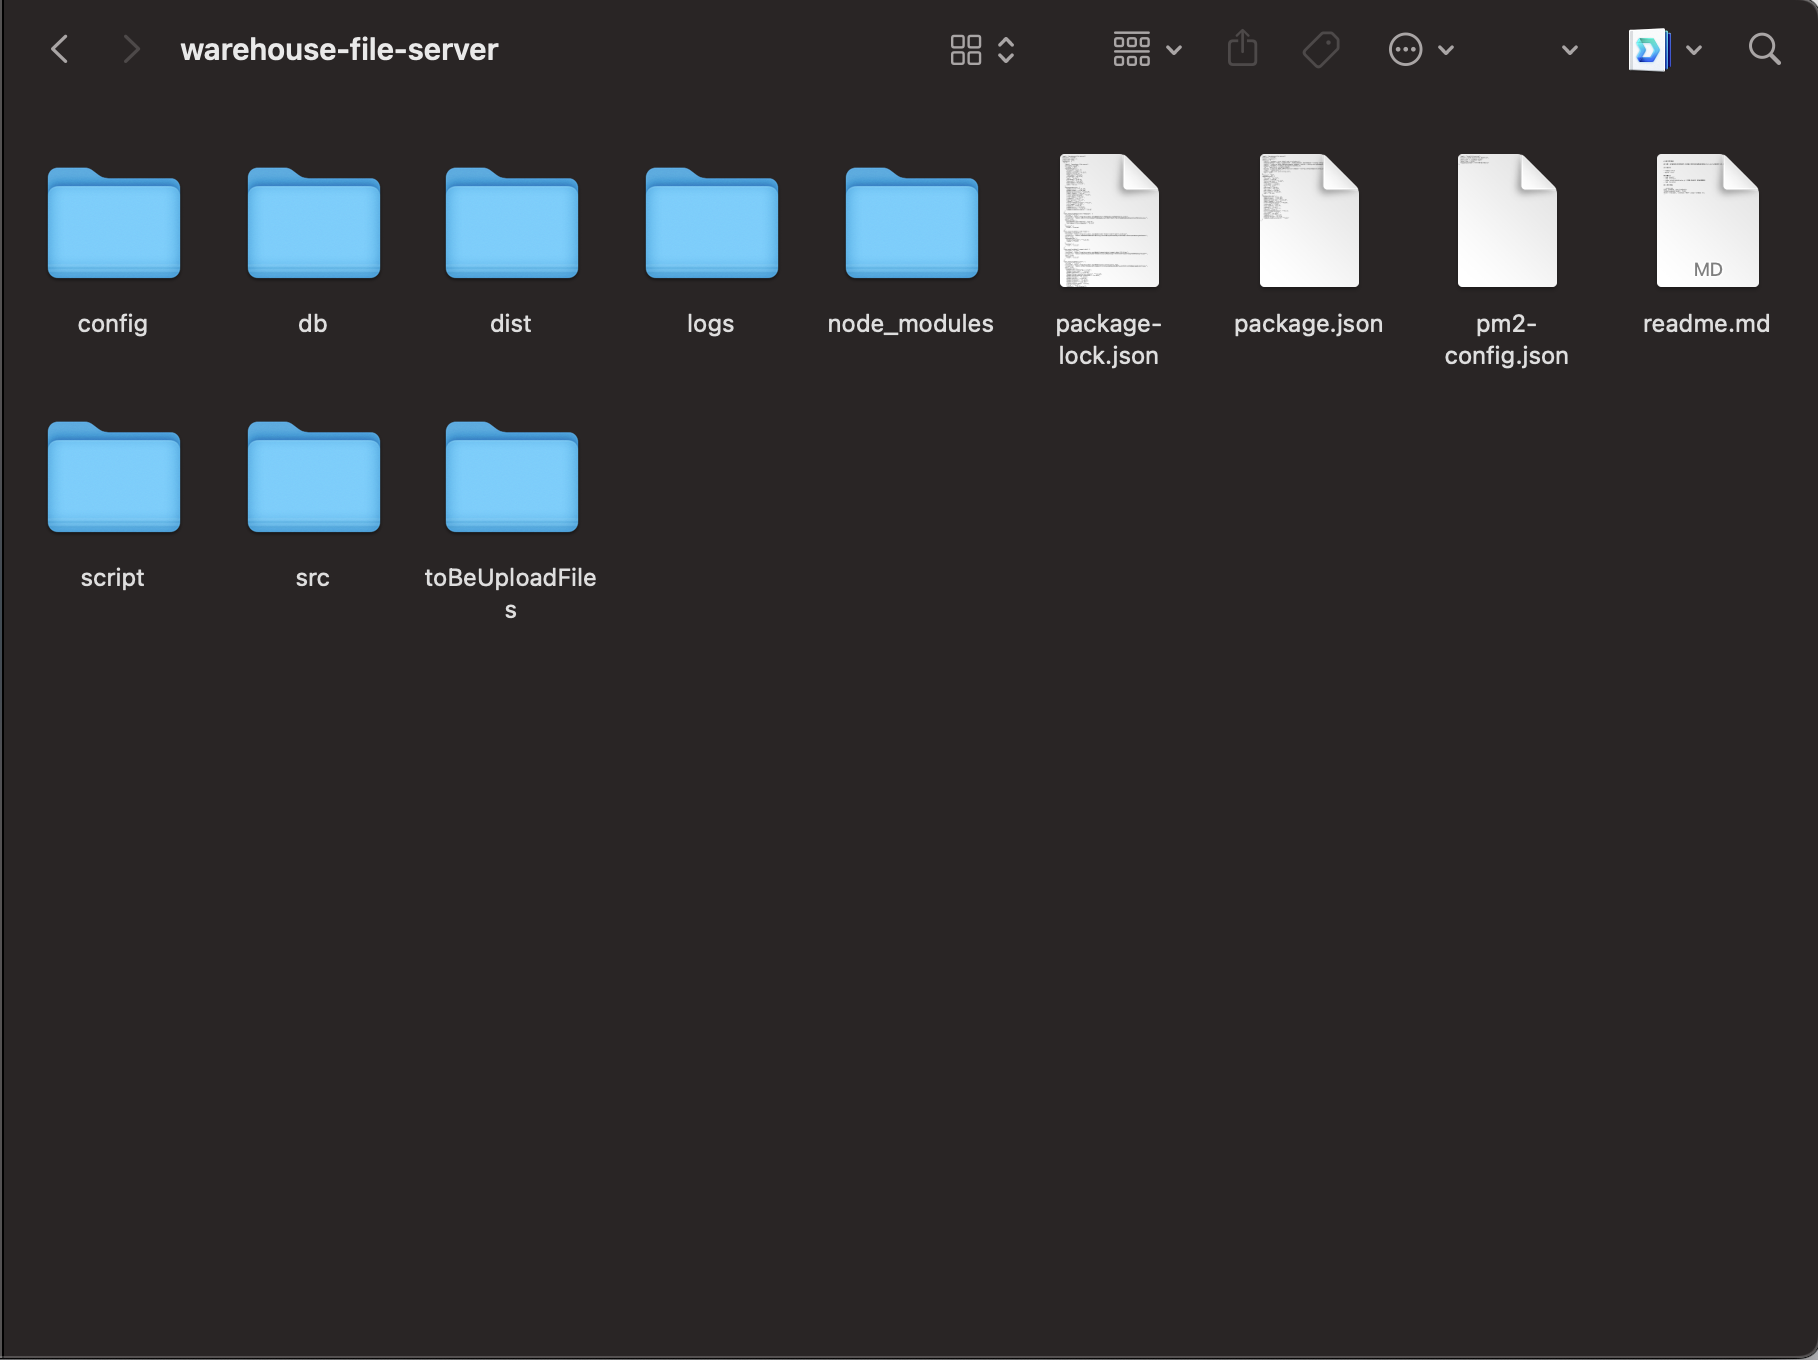The image size is (1818, 1360).
Task: Click the 'src' folder name label
Action: (313, 578)
